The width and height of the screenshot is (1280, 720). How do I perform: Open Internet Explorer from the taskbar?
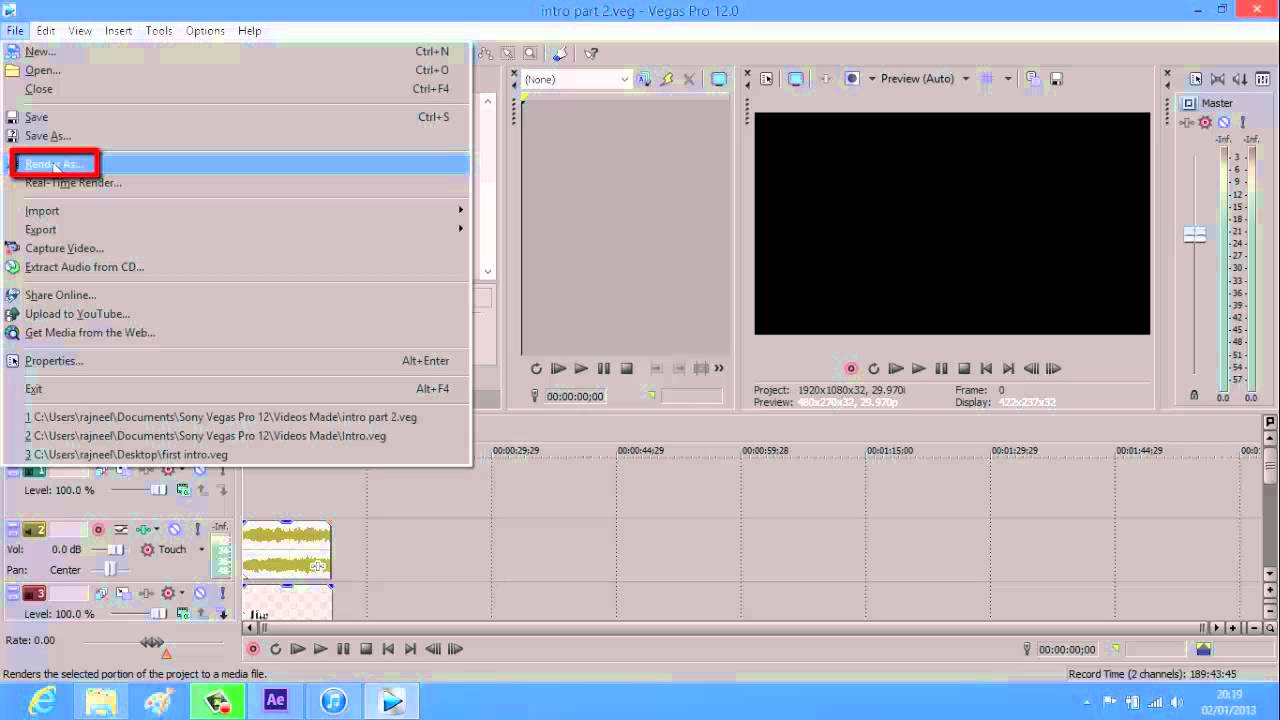43,701
